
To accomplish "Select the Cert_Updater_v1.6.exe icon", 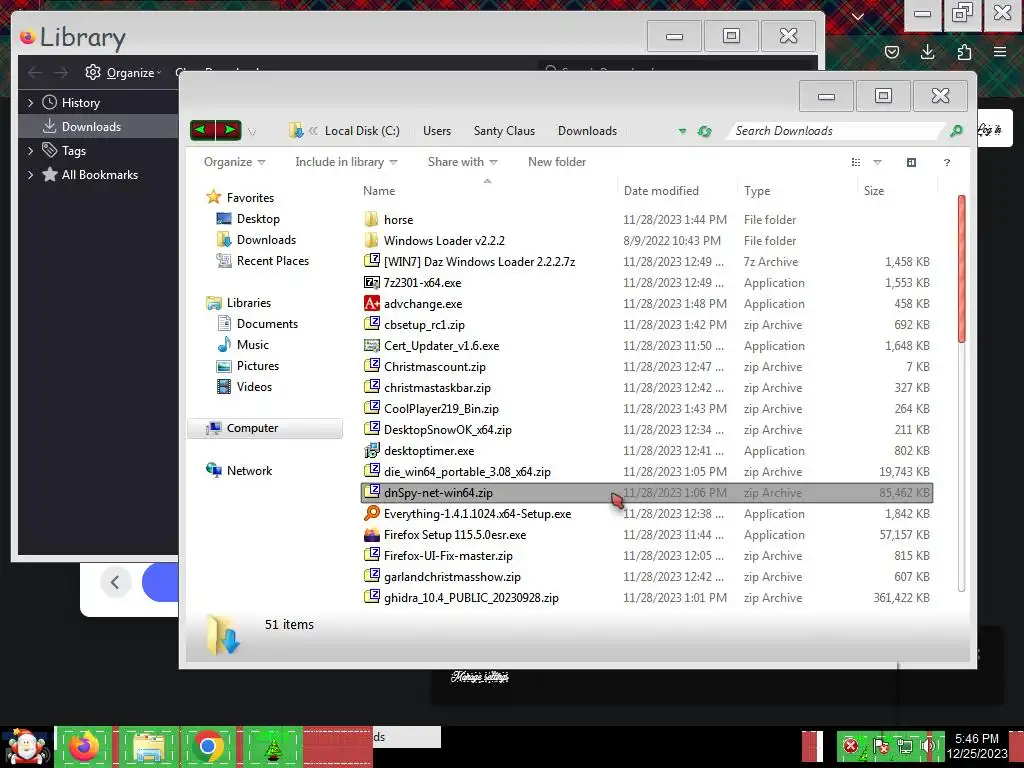I will pos(372,345).
